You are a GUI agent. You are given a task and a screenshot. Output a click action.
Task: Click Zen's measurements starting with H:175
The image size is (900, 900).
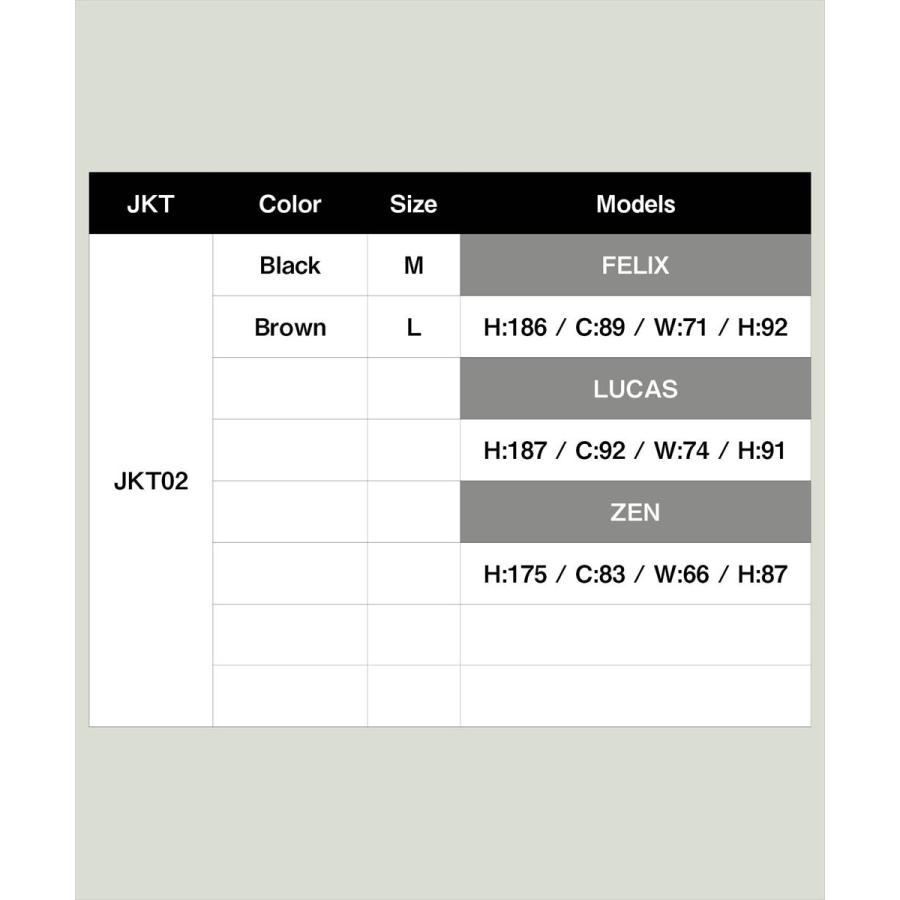click(x=635, y=574)
